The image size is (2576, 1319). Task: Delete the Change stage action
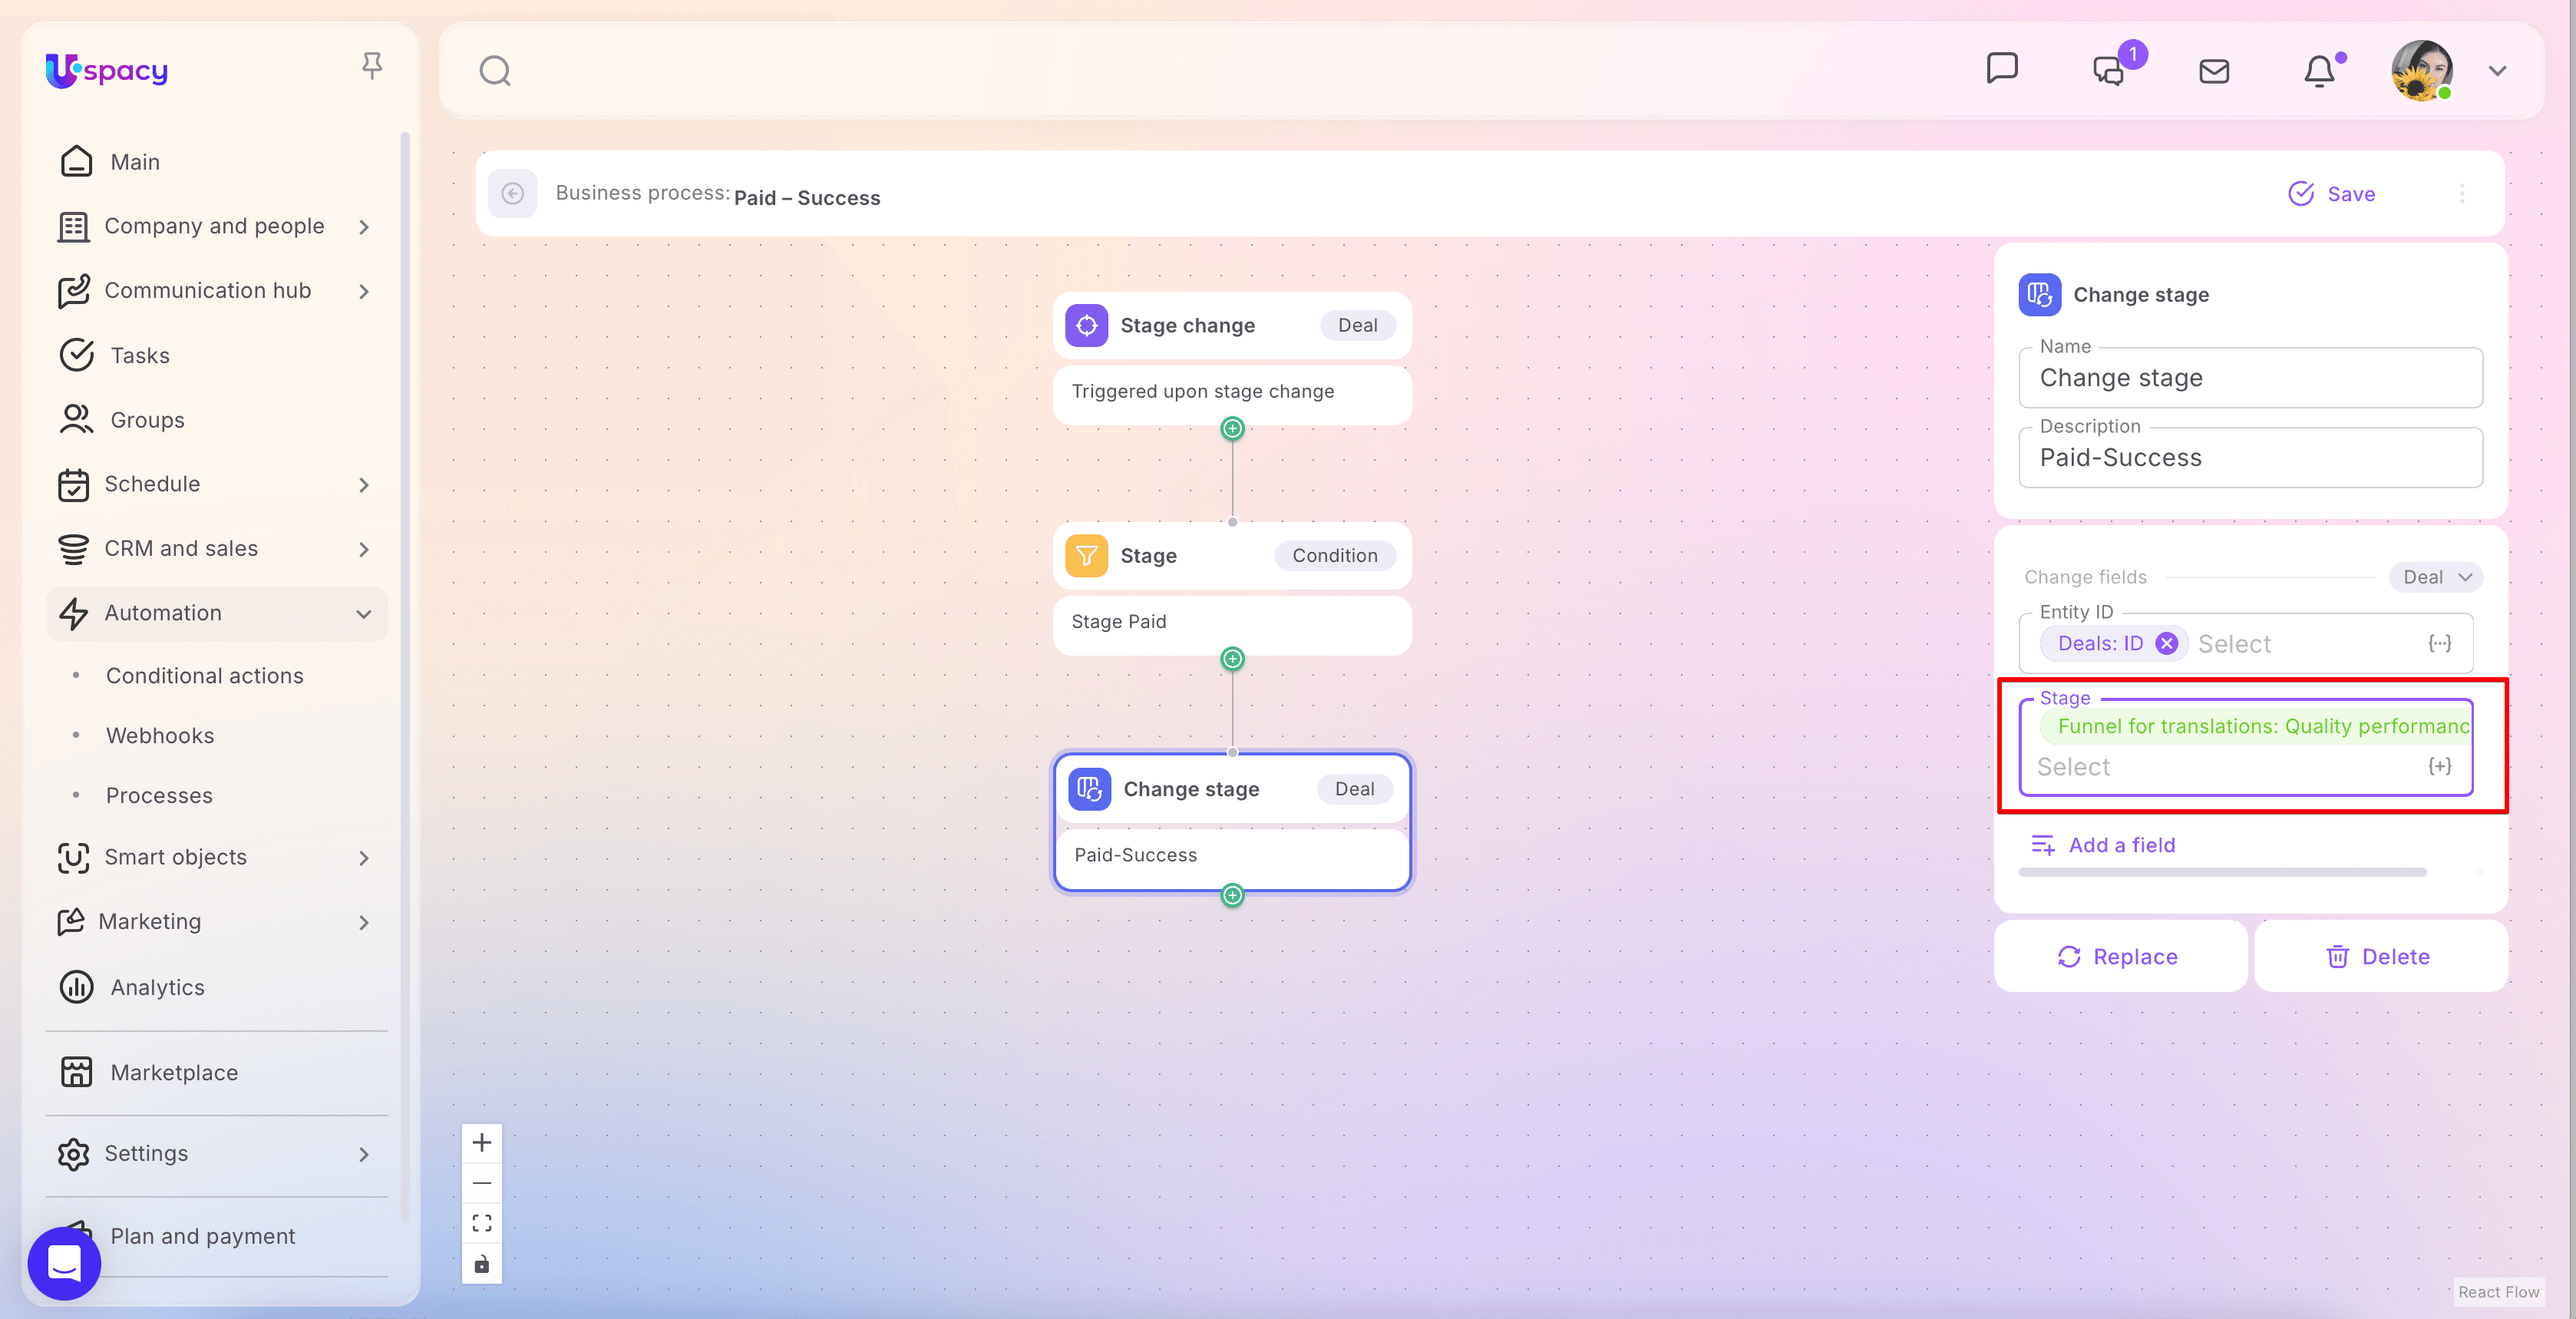click(x=2379, y=956)
